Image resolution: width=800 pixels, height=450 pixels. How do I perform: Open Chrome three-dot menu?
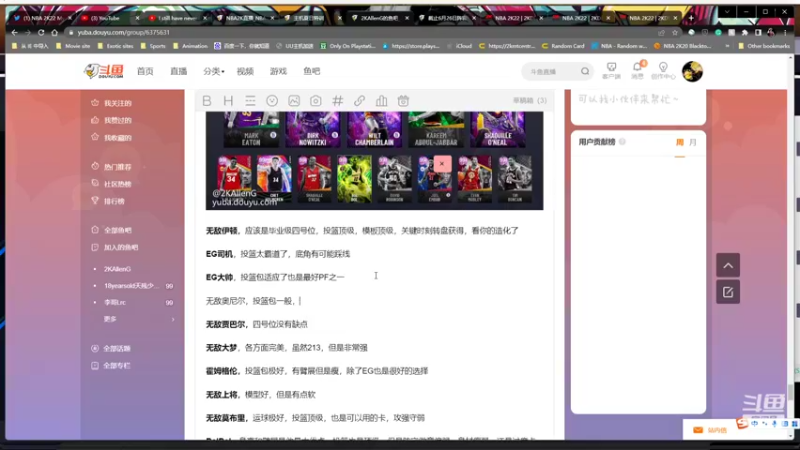pos(785,32)
